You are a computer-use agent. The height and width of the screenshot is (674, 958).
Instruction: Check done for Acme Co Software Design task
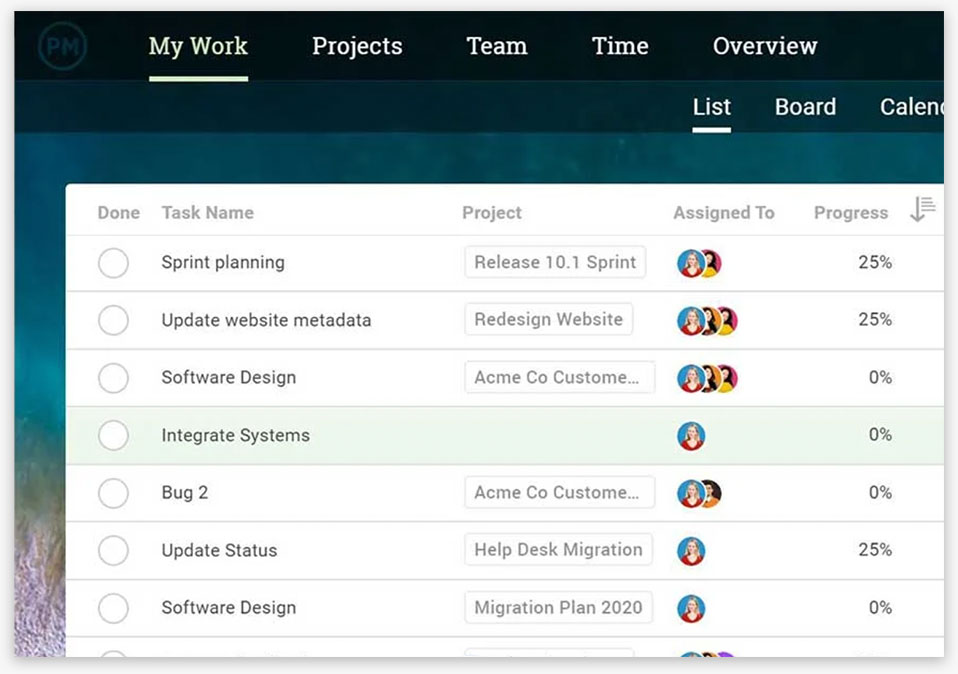click(113, 378)
